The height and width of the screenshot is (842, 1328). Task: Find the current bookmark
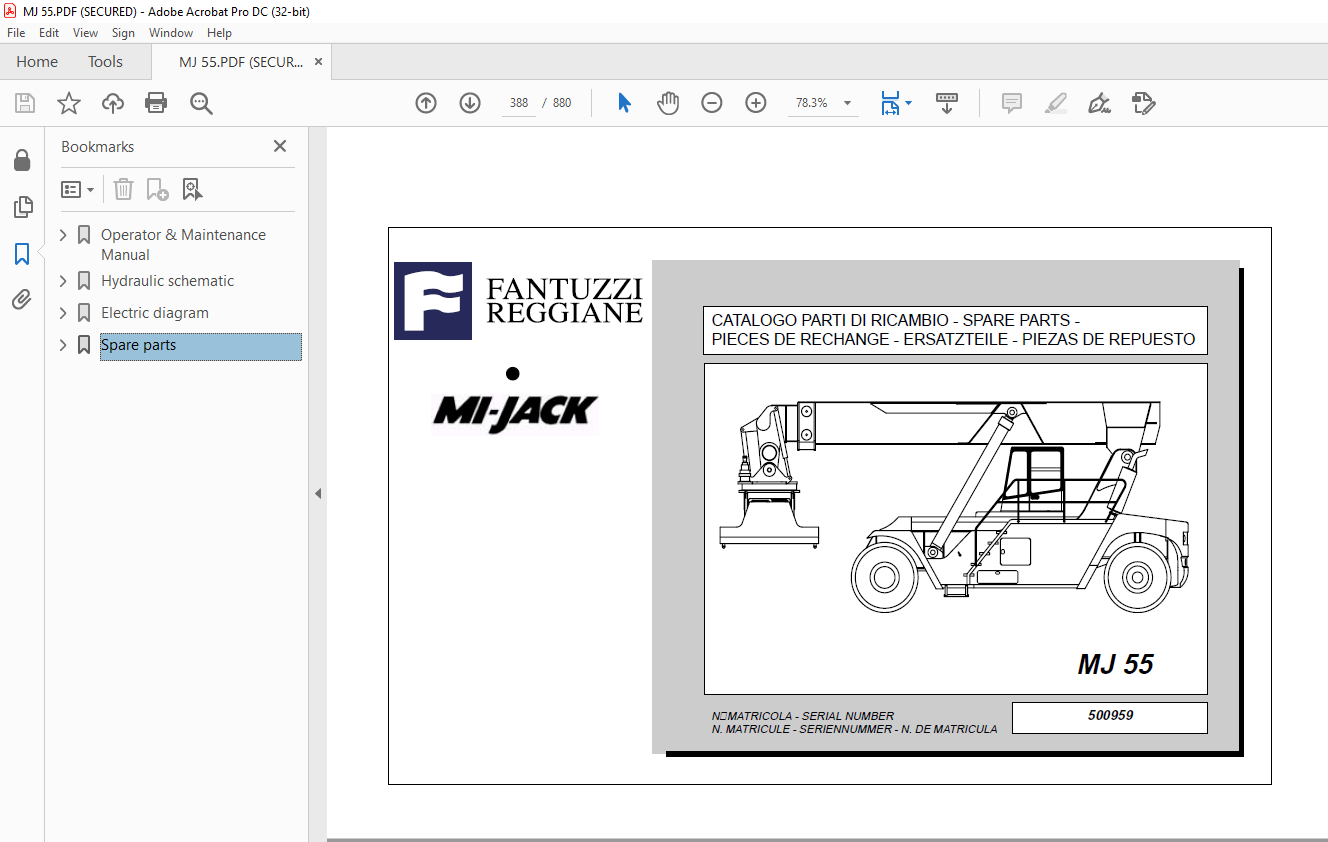point(193,189)
